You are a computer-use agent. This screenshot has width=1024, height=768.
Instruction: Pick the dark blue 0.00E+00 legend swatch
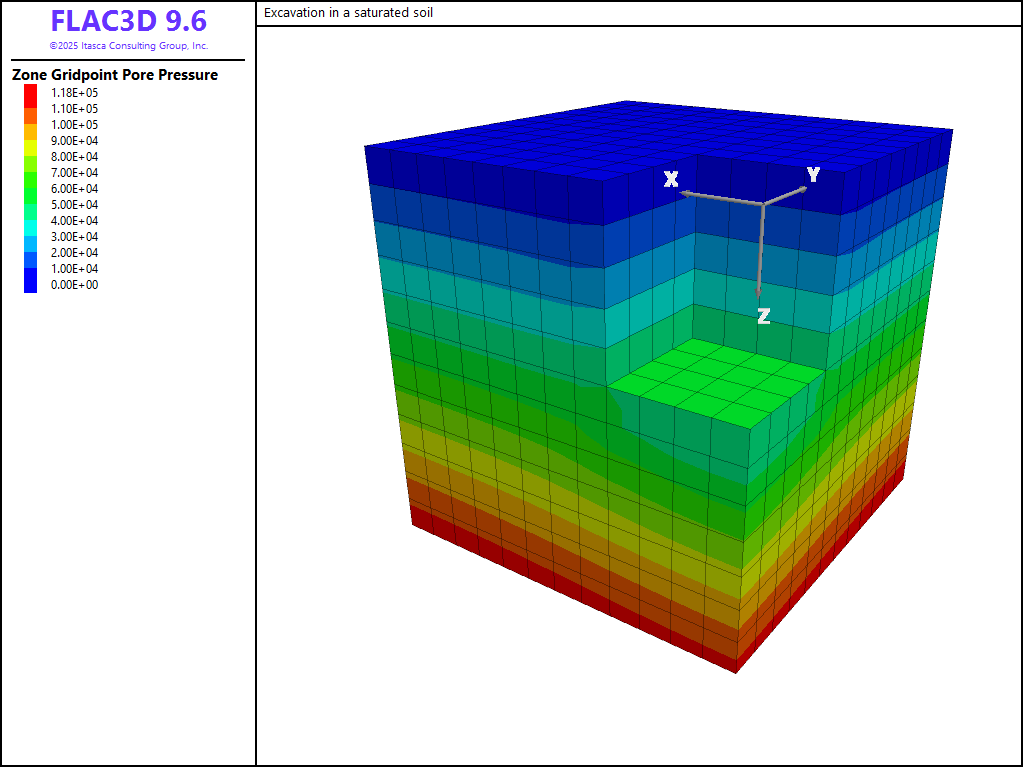[31, 285]
